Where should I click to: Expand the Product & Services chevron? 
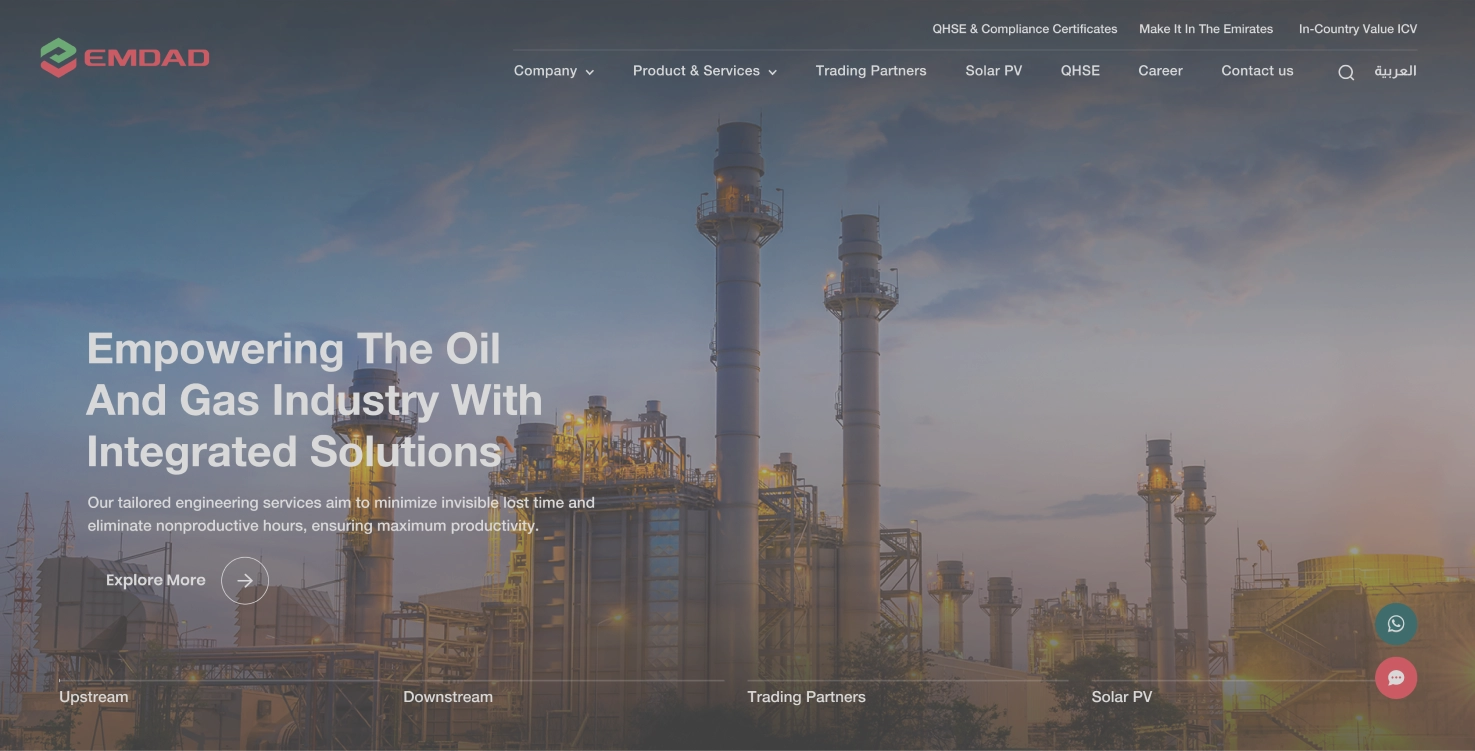tap(772, 72)
